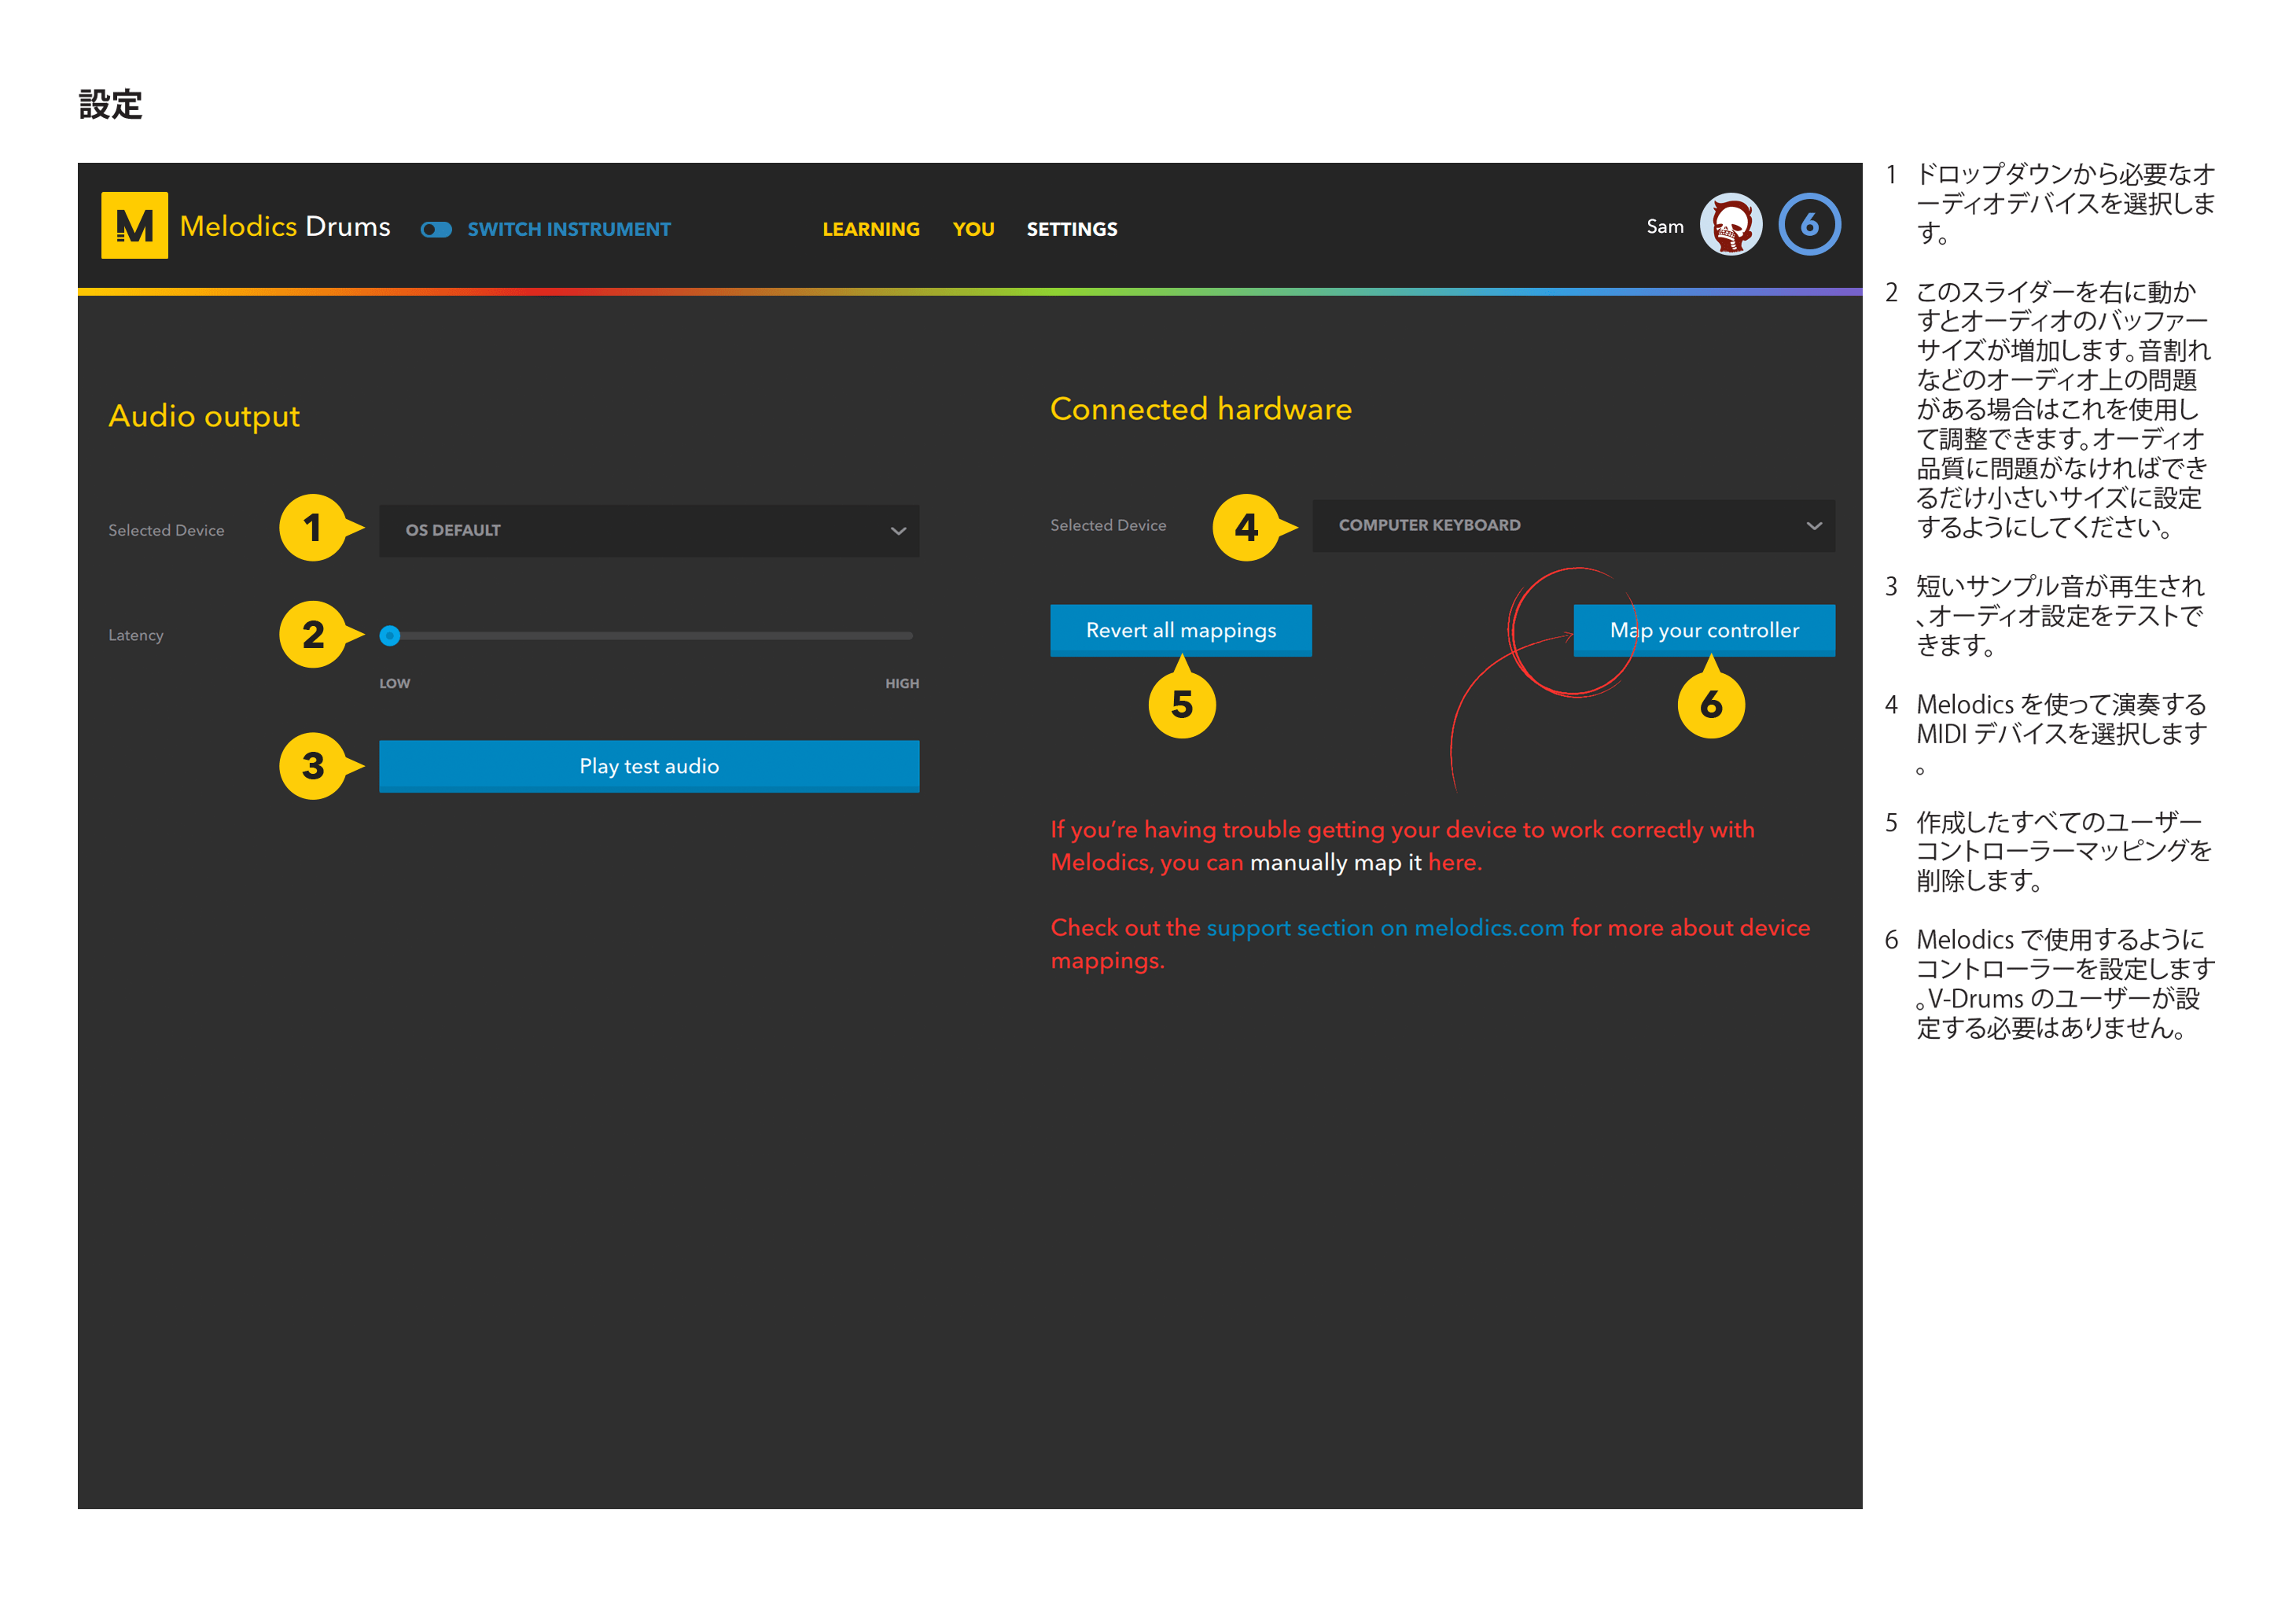Open the SETTINGS tab
Image resolution: width=2296 pixels, height=1624 pixels.
point(1072,229)
